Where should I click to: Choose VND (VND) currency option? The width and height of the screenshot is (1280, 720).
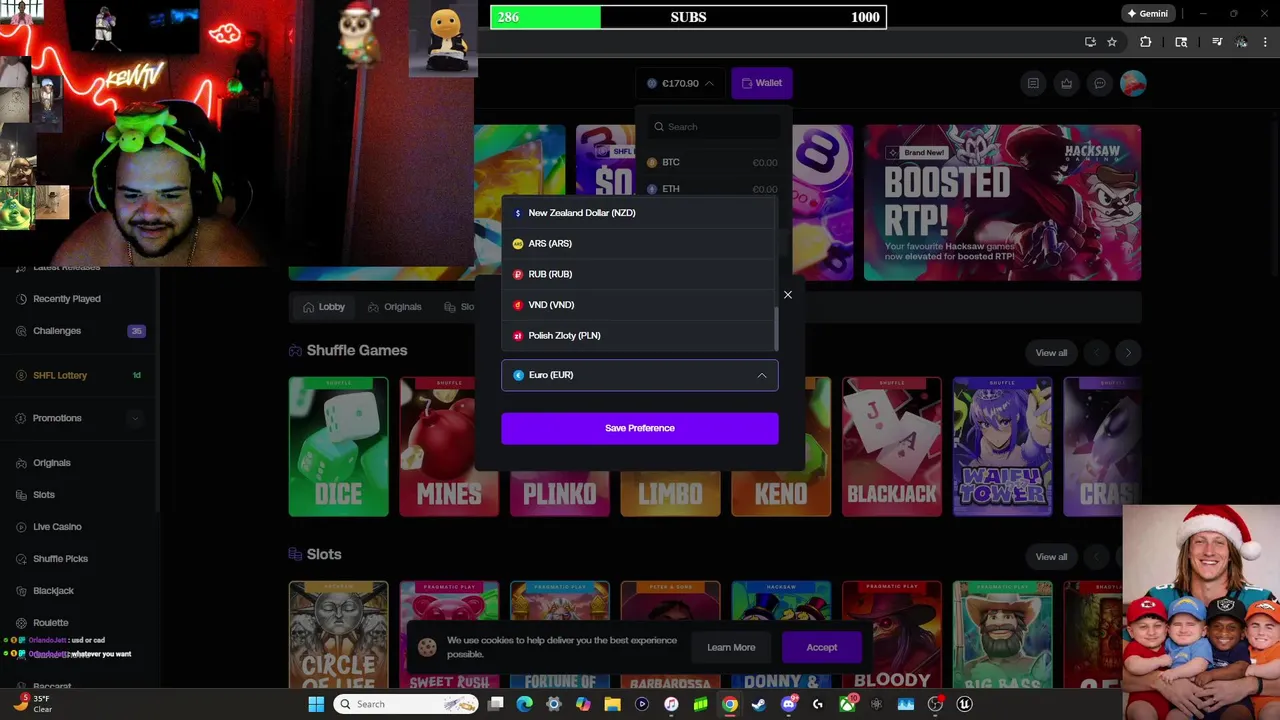[637, 305]
